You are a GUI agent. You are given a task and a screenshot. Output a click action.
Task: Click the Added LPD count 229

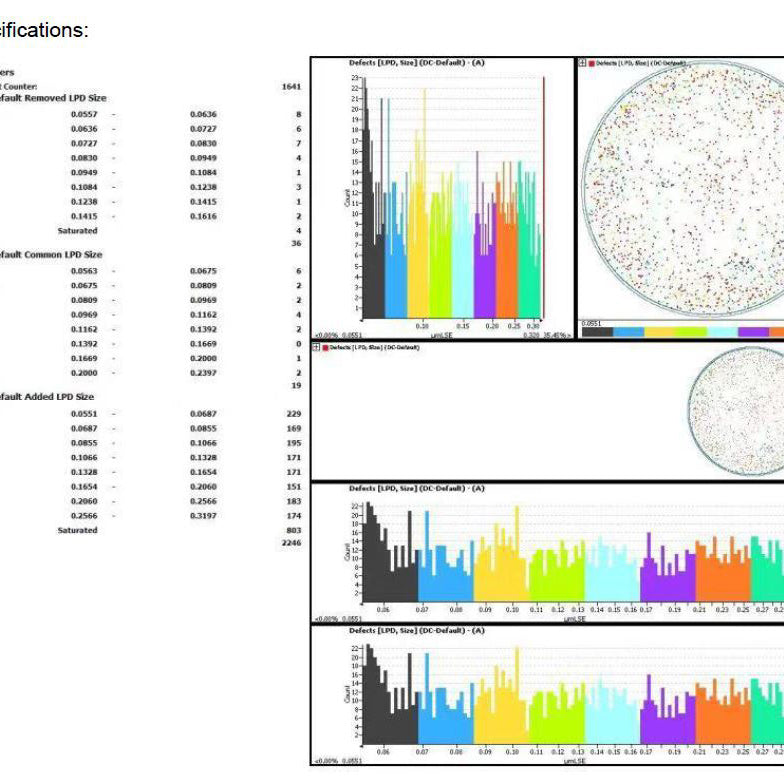[x=294, y=414]
